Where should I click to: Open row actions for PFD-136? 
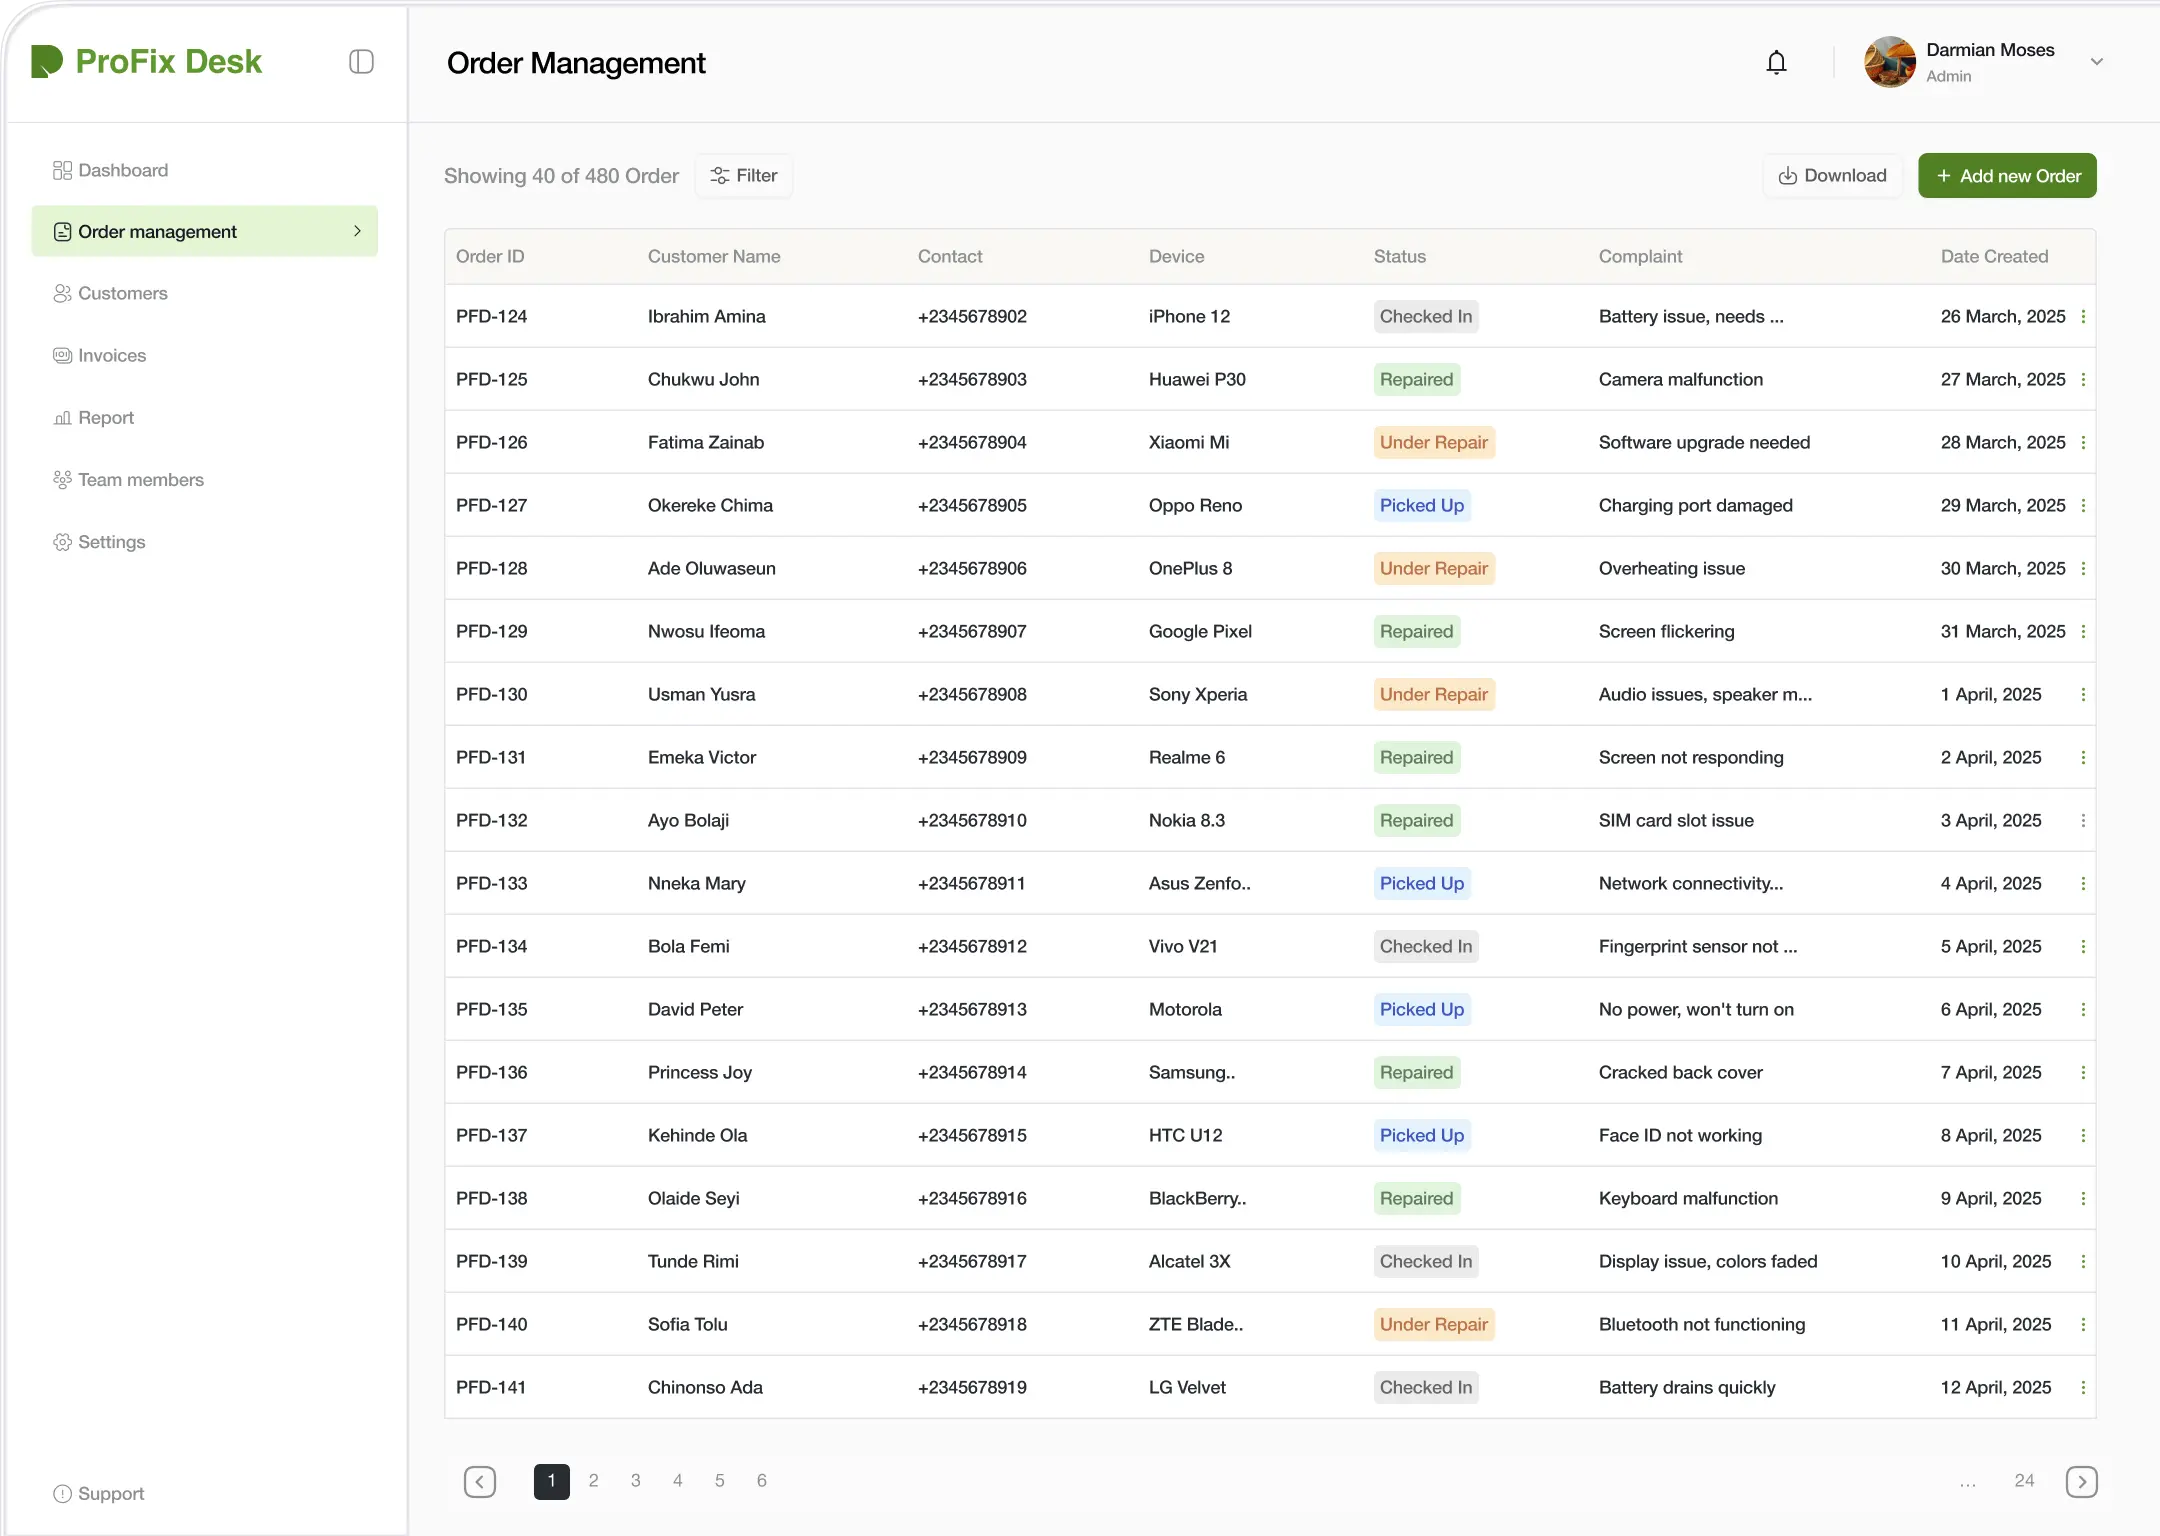tap(2083, 1072)
